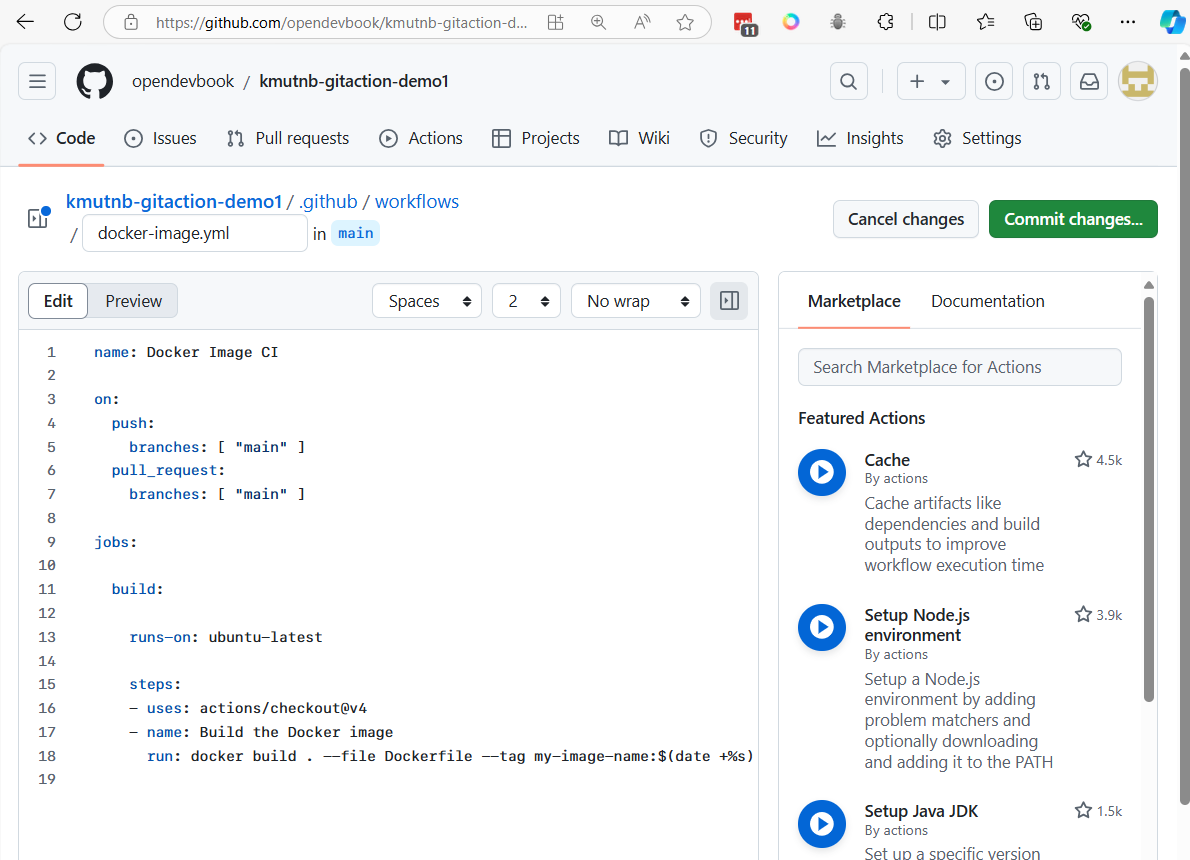This screenshot has height=860, width=1190.
Task: Open the Pull requests shortcut icon in header
Action: [x=1041, y=81]
